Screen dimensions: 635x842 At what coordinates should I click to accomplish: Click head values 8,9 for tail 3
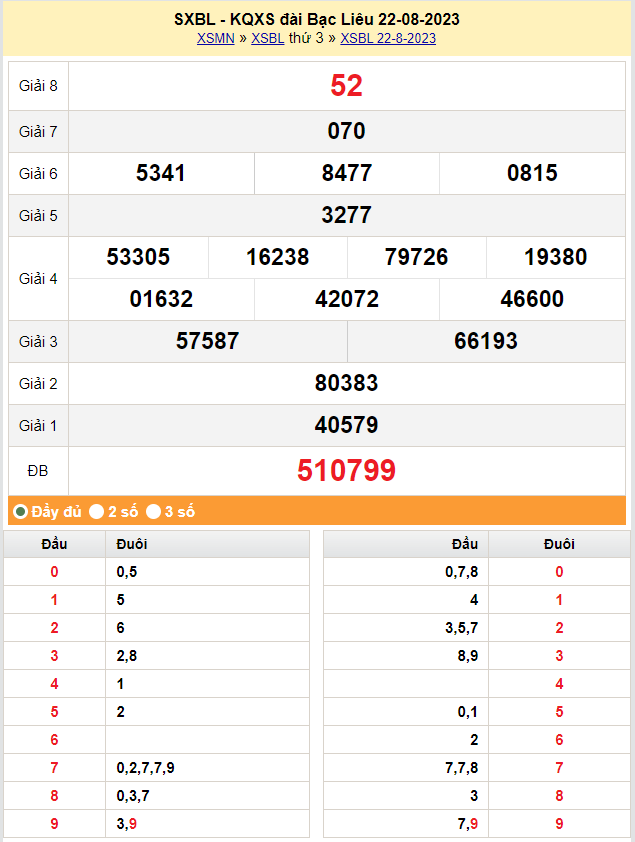coord(468,656)
